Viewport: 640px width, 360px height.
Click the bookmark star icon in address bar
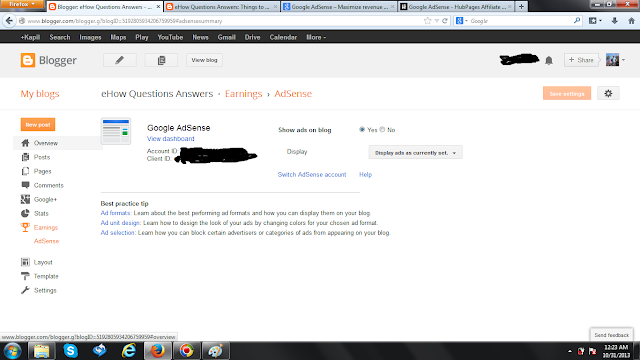pos(427,21)
